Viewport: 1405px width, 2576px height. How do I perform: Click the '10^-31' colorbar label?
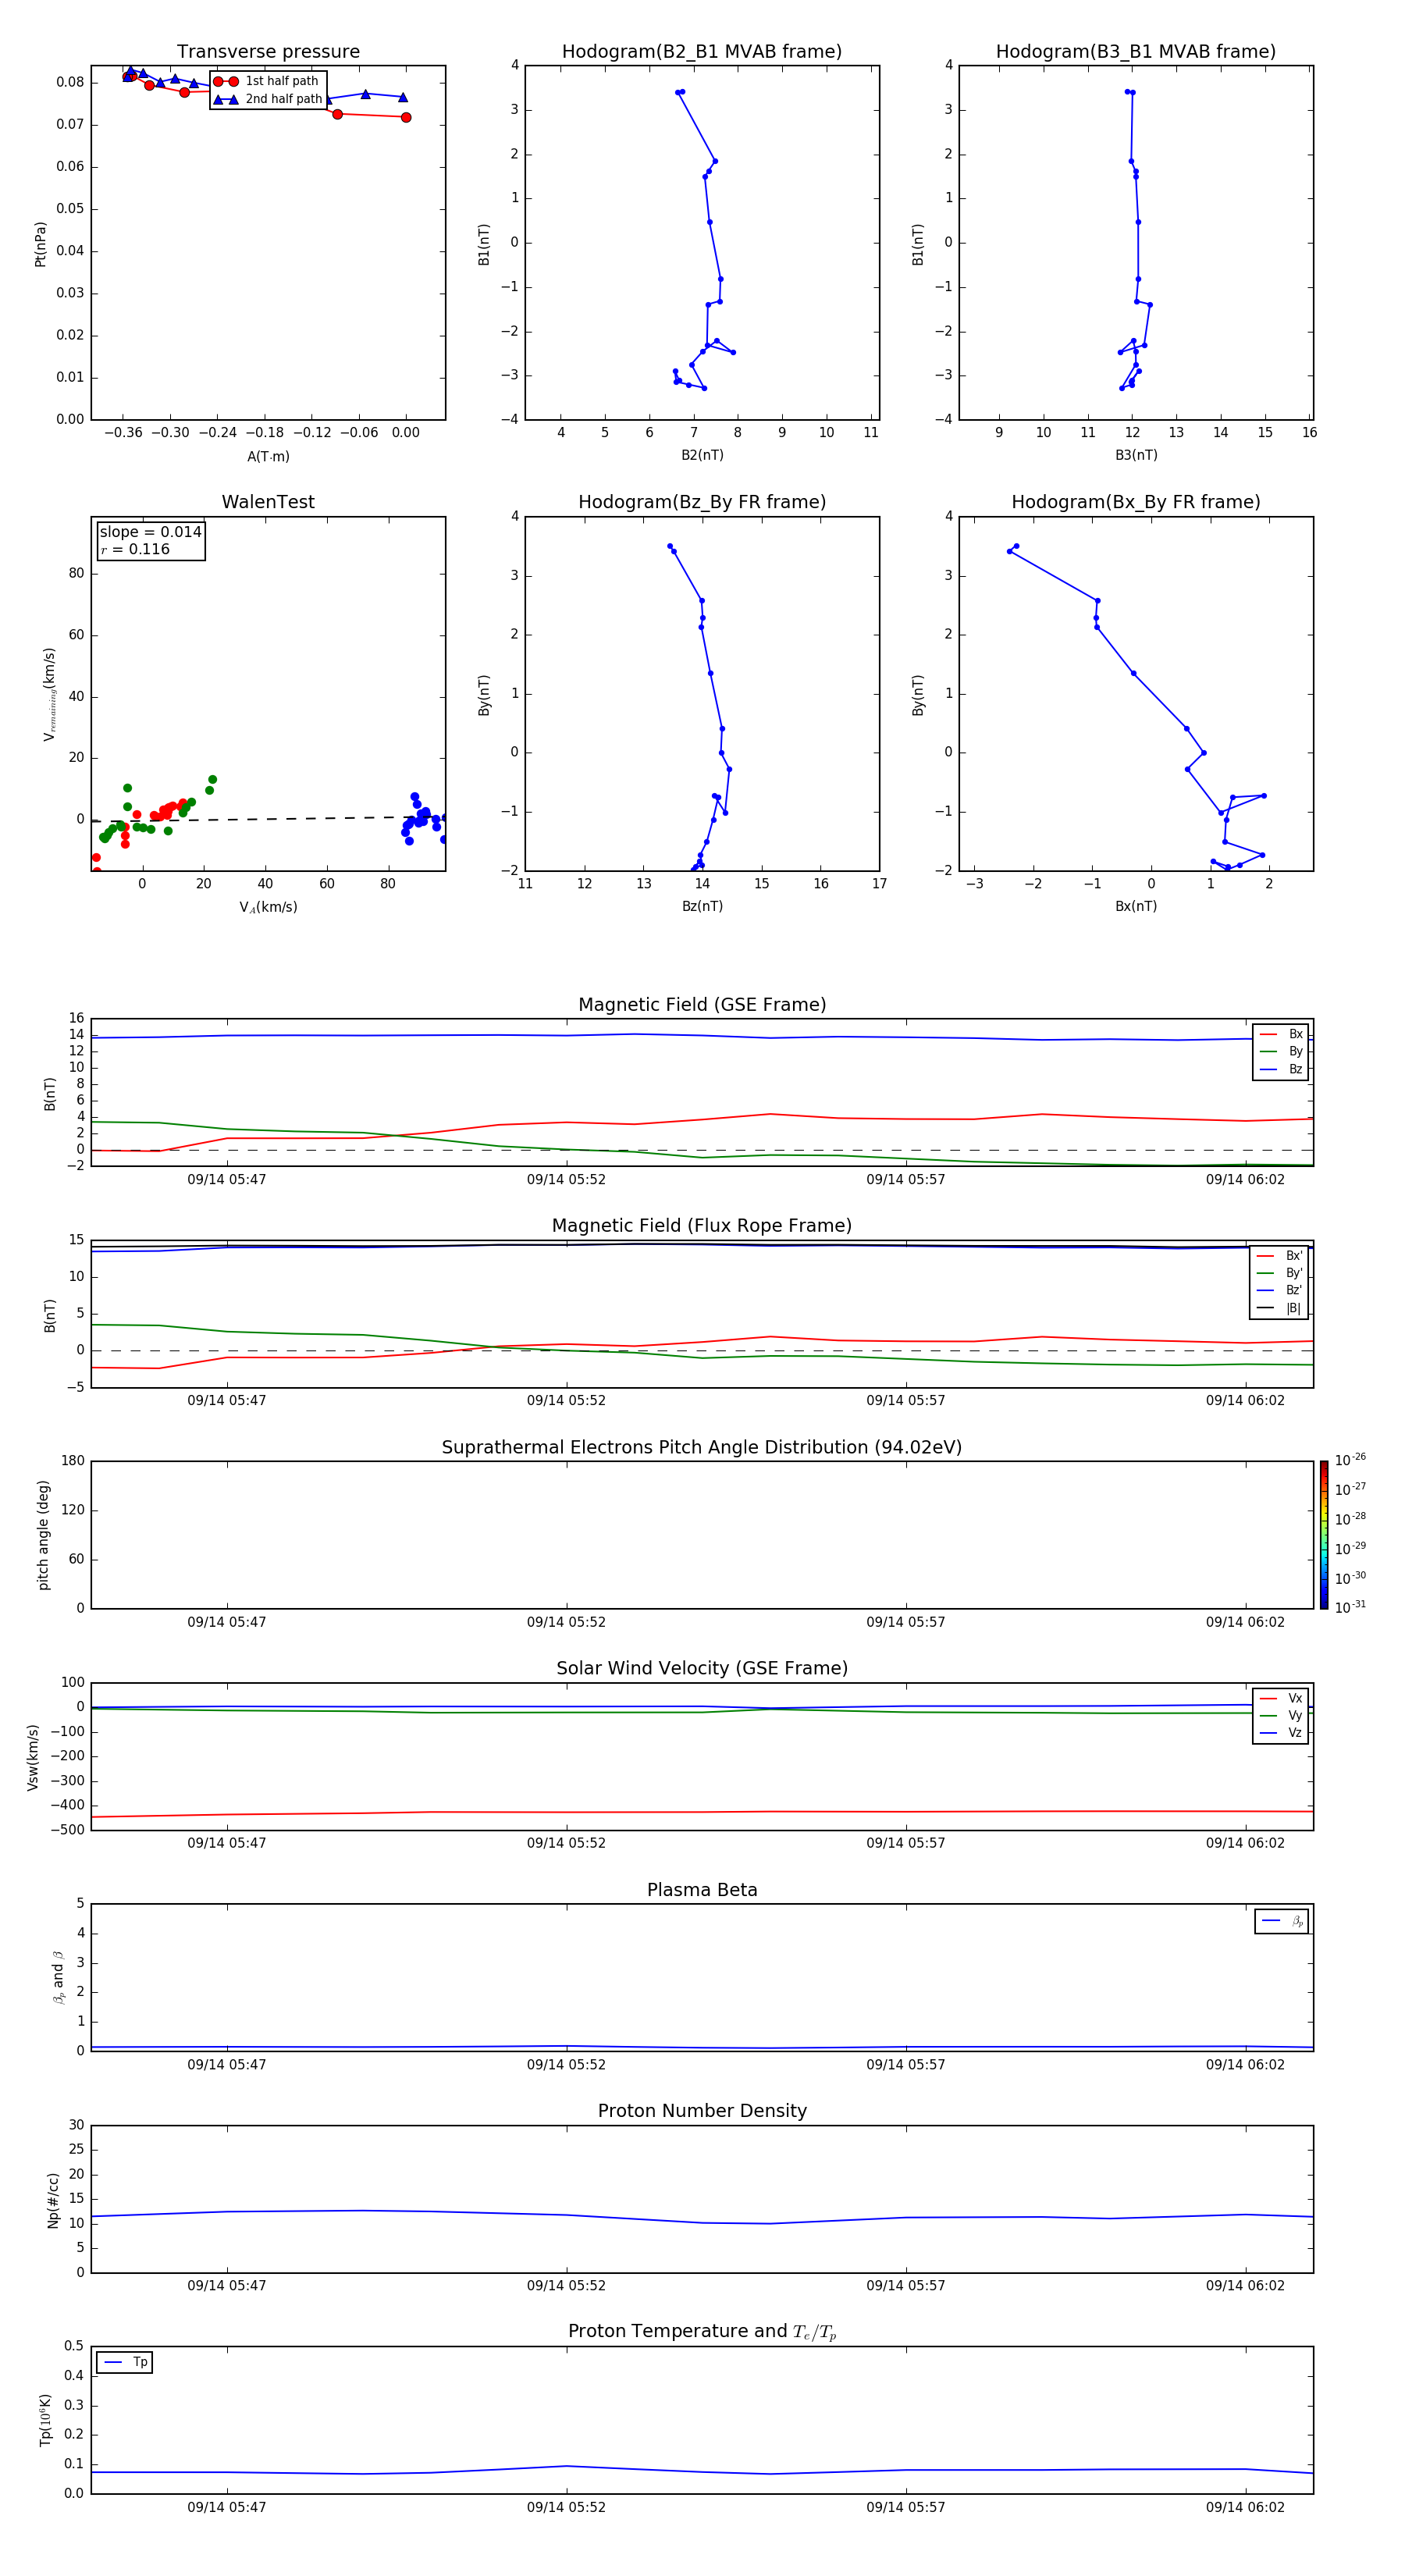pyautogui.click(x=1350, y=1607)
